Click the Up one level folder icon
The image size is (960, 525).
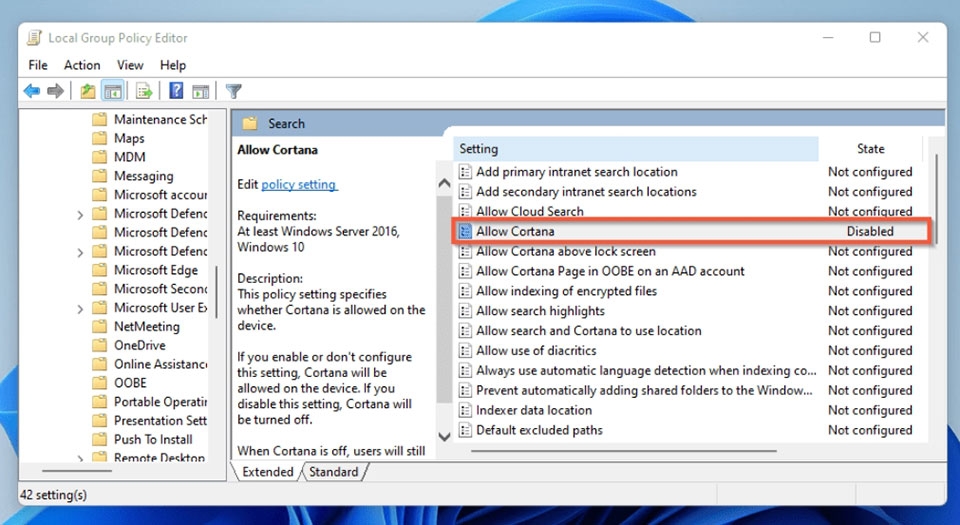[88, 92]
